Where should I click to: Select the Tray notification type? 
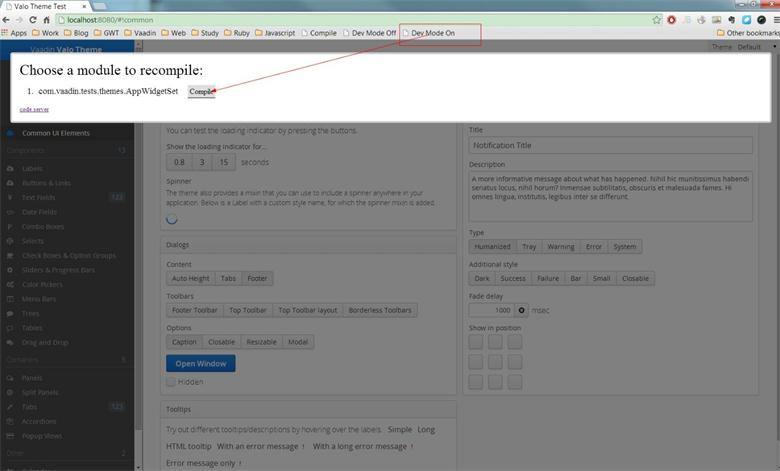[x=528, y=247]
